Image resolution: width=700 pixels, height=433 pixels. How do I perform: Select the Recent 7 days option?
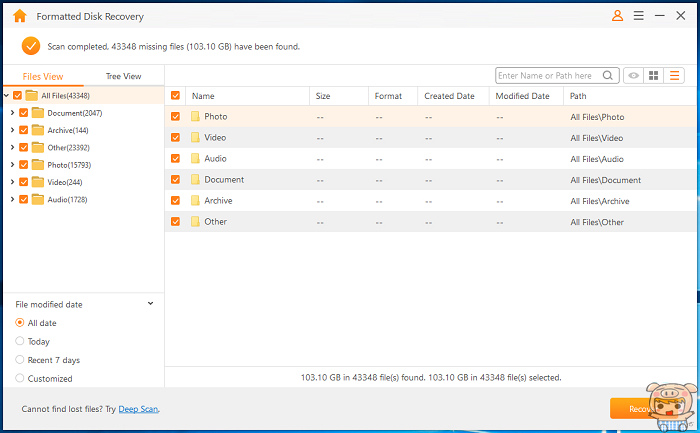click(x=20, y=360)
